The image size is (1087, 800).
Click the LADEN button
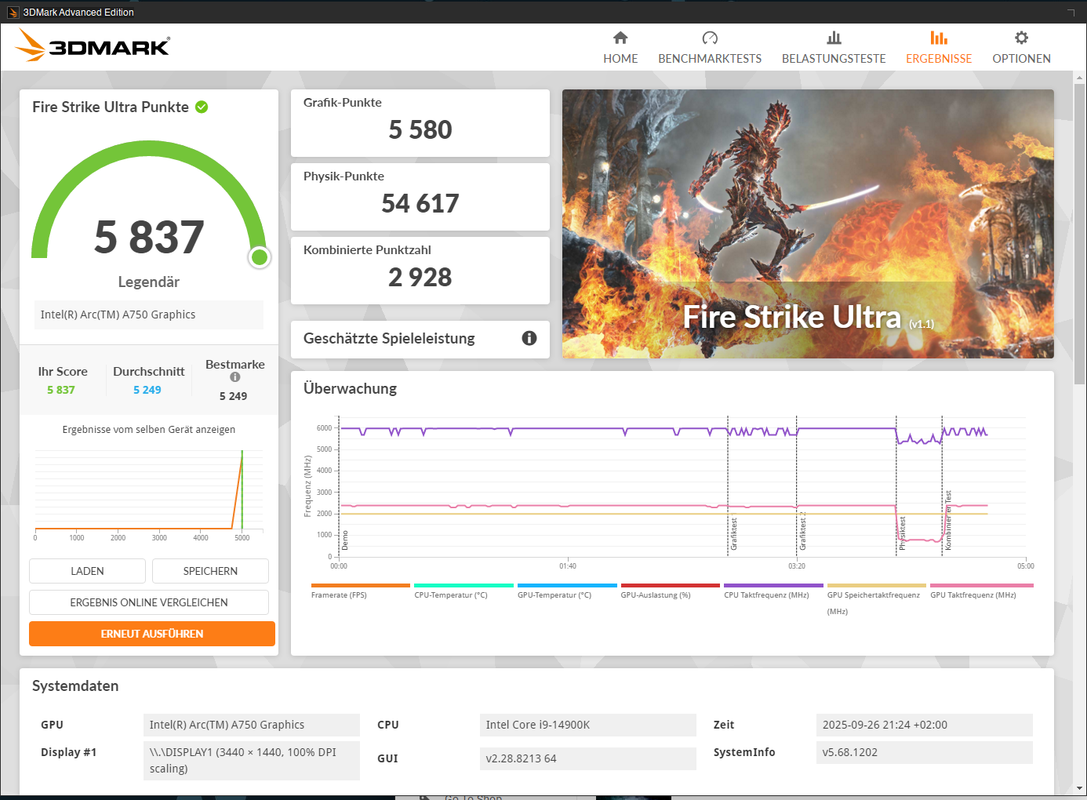tap(87, 571)
